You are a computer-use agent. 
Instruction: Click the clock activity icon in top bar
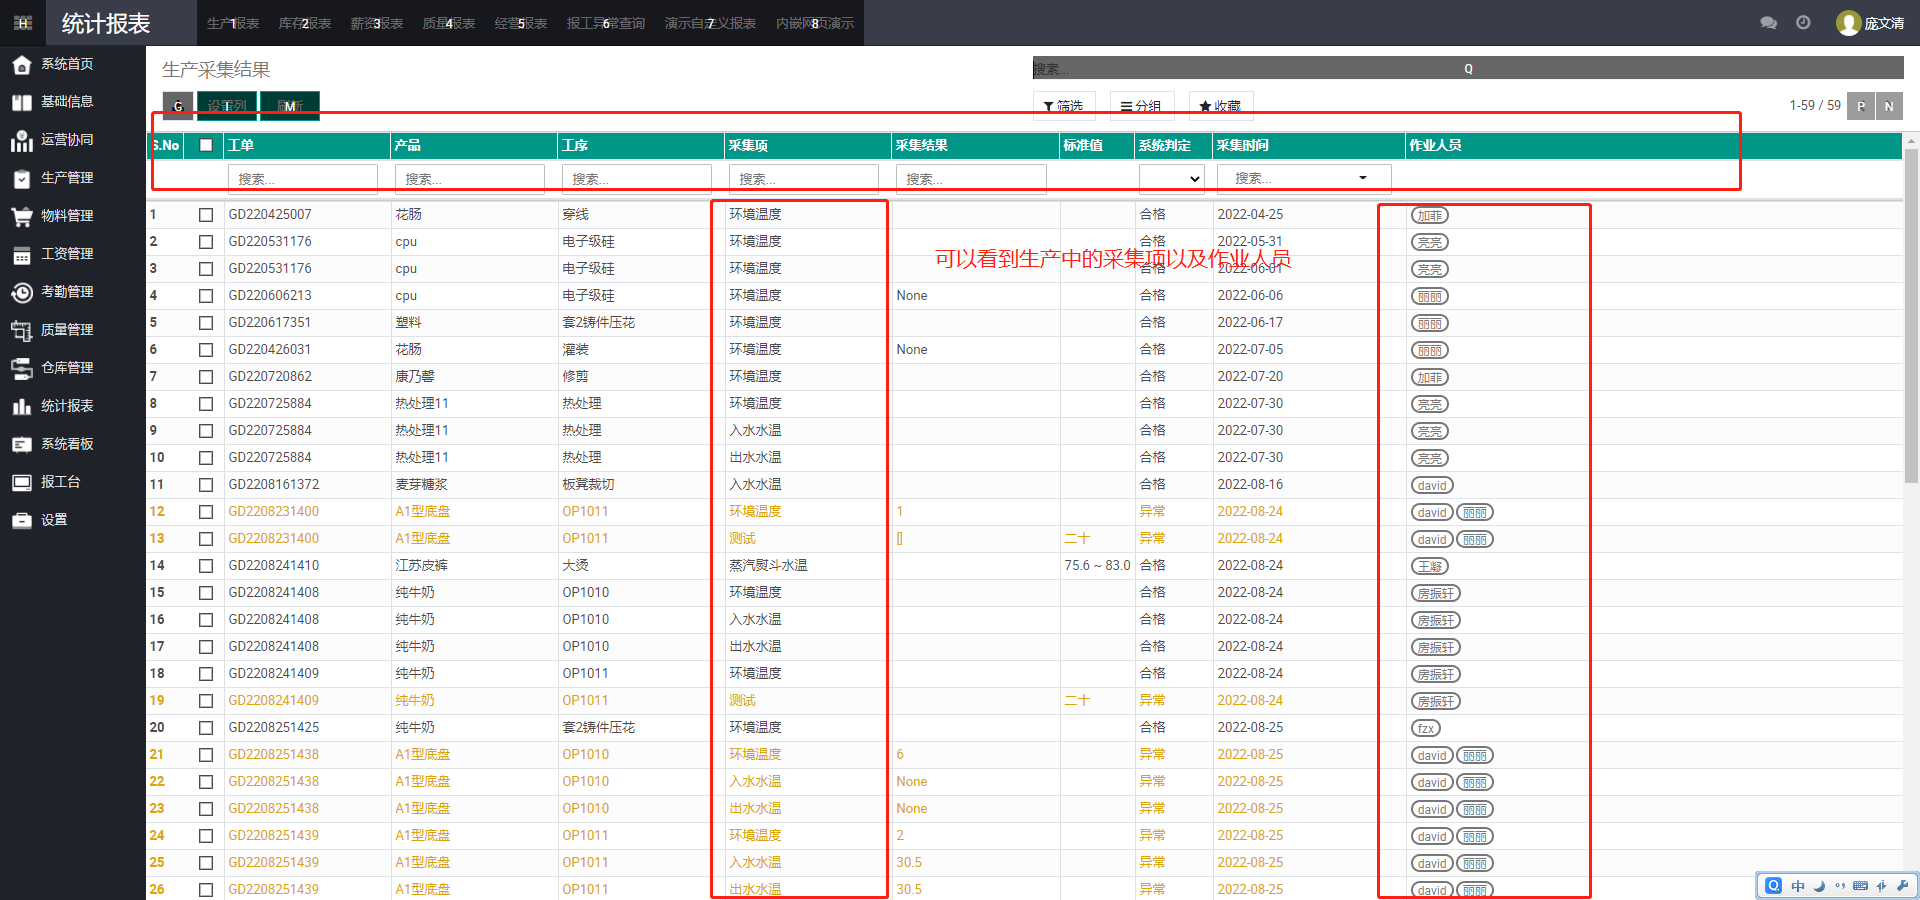[1803, 23]
